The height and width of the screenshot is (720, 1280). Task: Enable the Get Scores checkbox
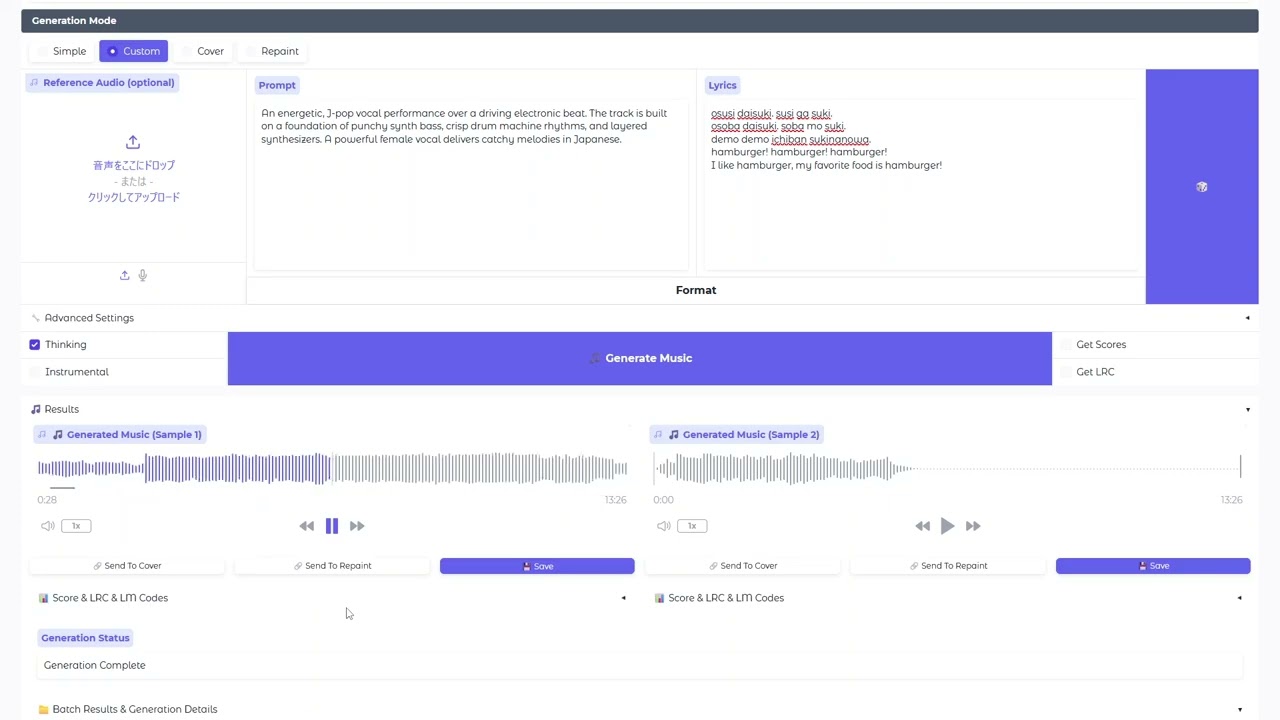(x=1067, y=344)
